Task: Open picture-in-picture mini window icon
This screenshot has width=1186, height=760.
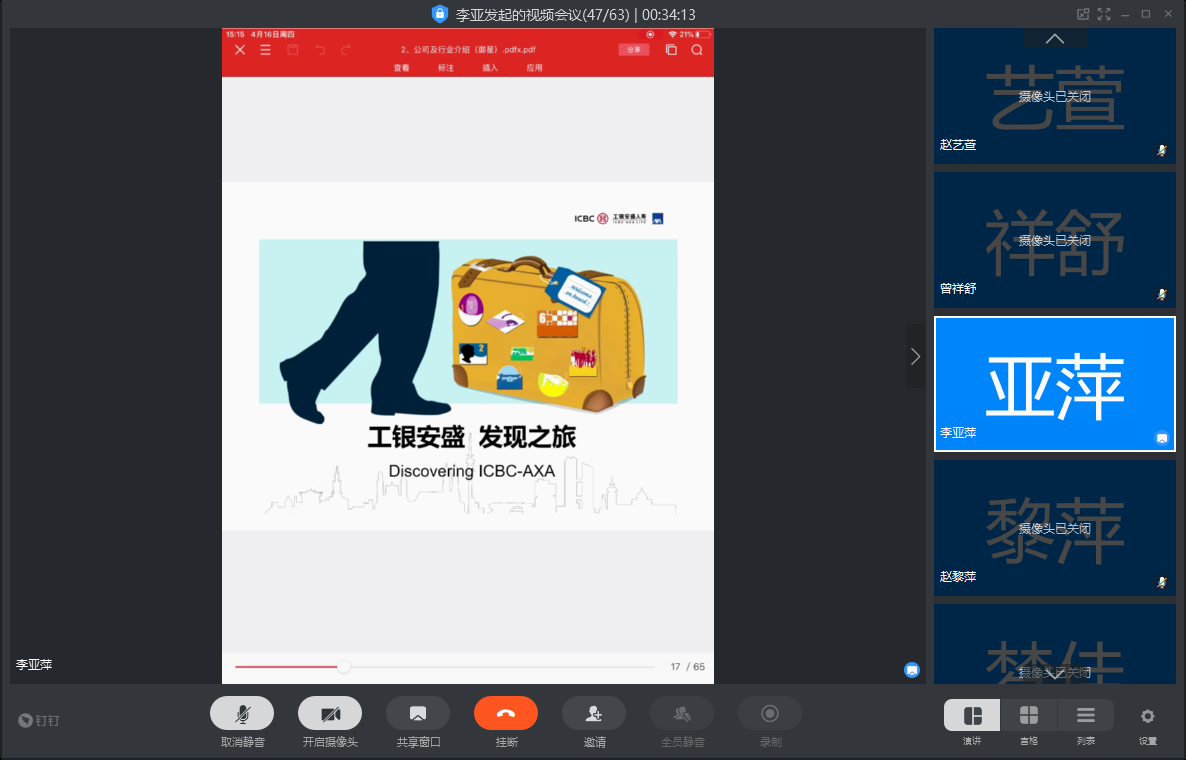Action: 1082,14
